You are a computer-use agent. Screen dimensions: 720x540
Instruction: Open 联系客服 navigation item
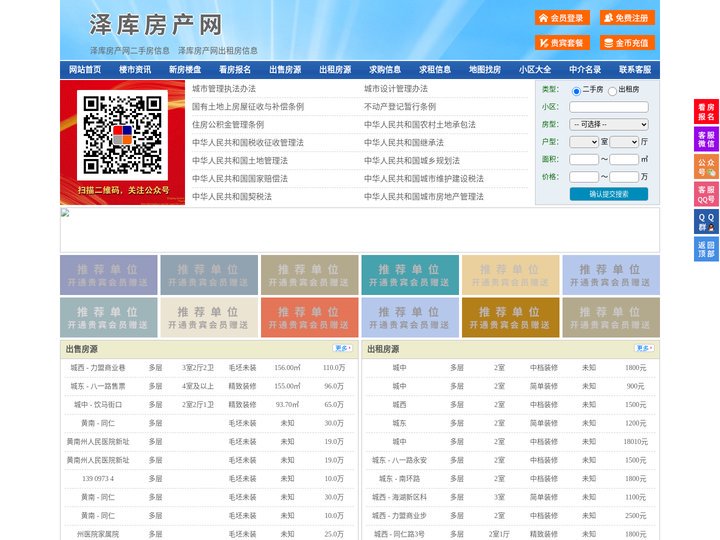[x=635, y=70]
